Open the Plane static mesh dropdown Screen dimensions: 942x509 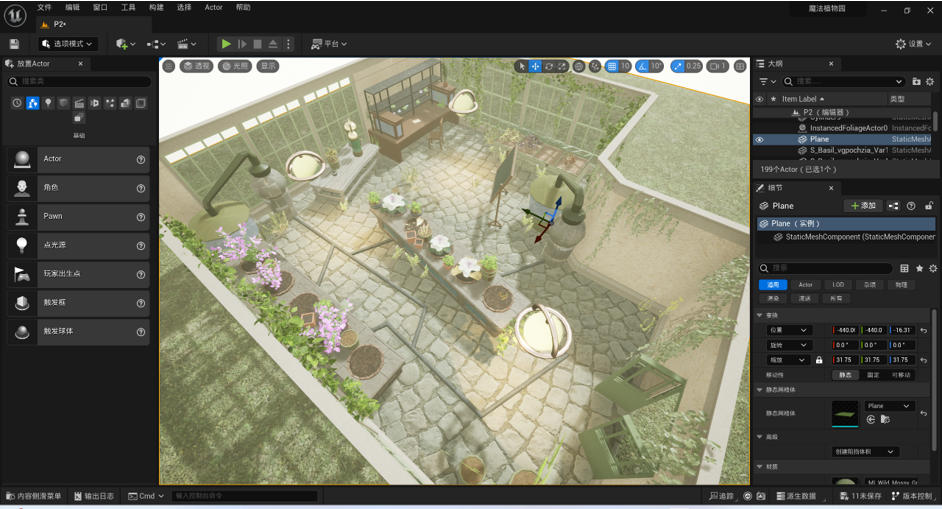point(889,406)
